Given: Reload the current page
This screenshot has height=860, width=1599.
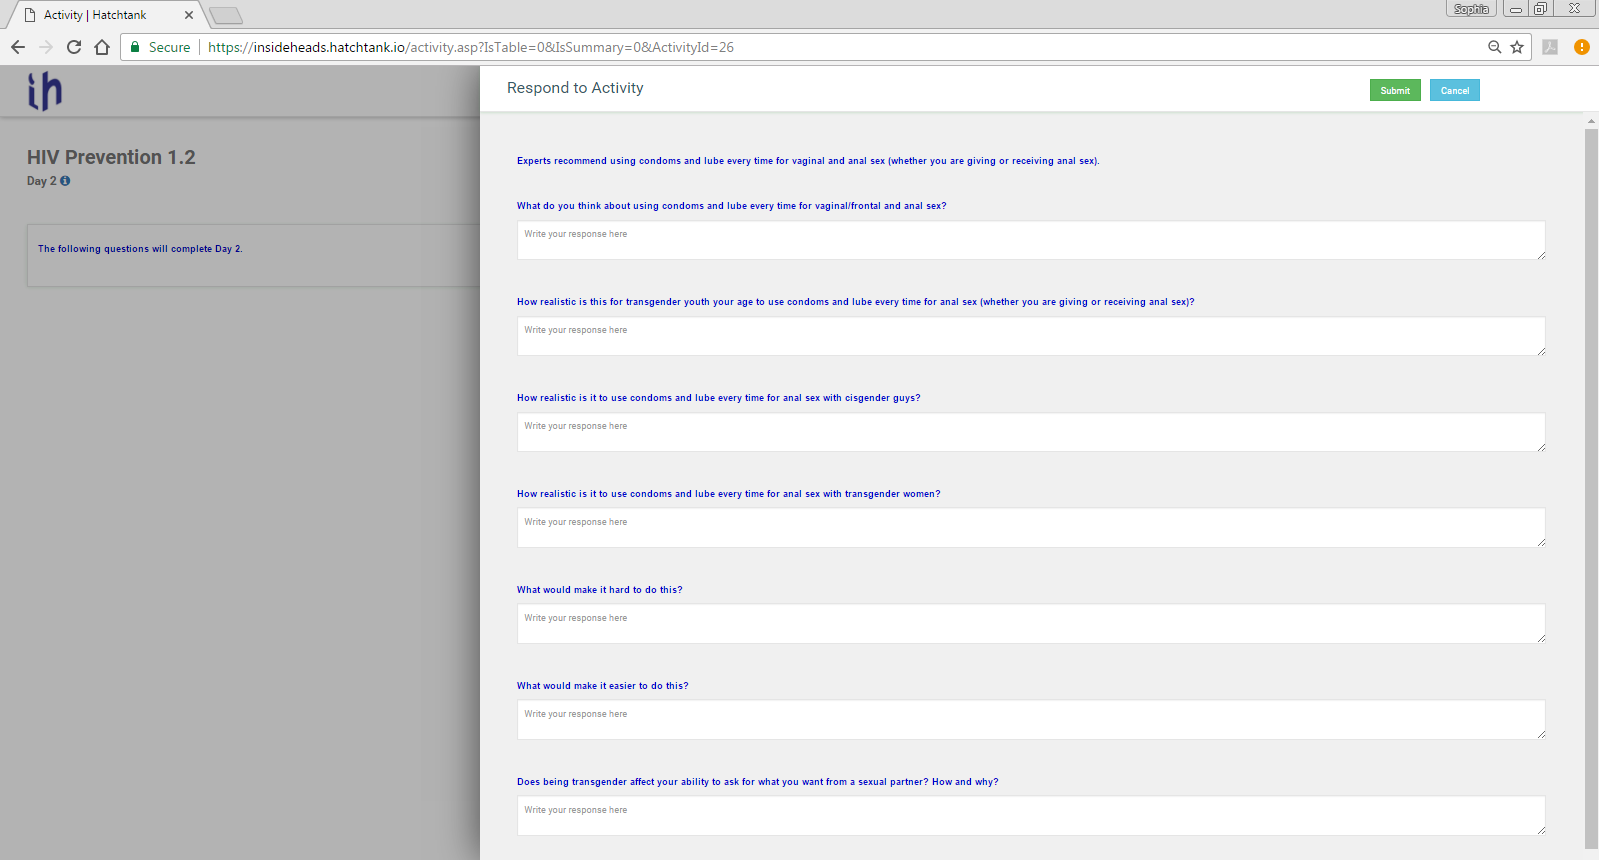Looking at the screenshot, I should coord(74,47).
